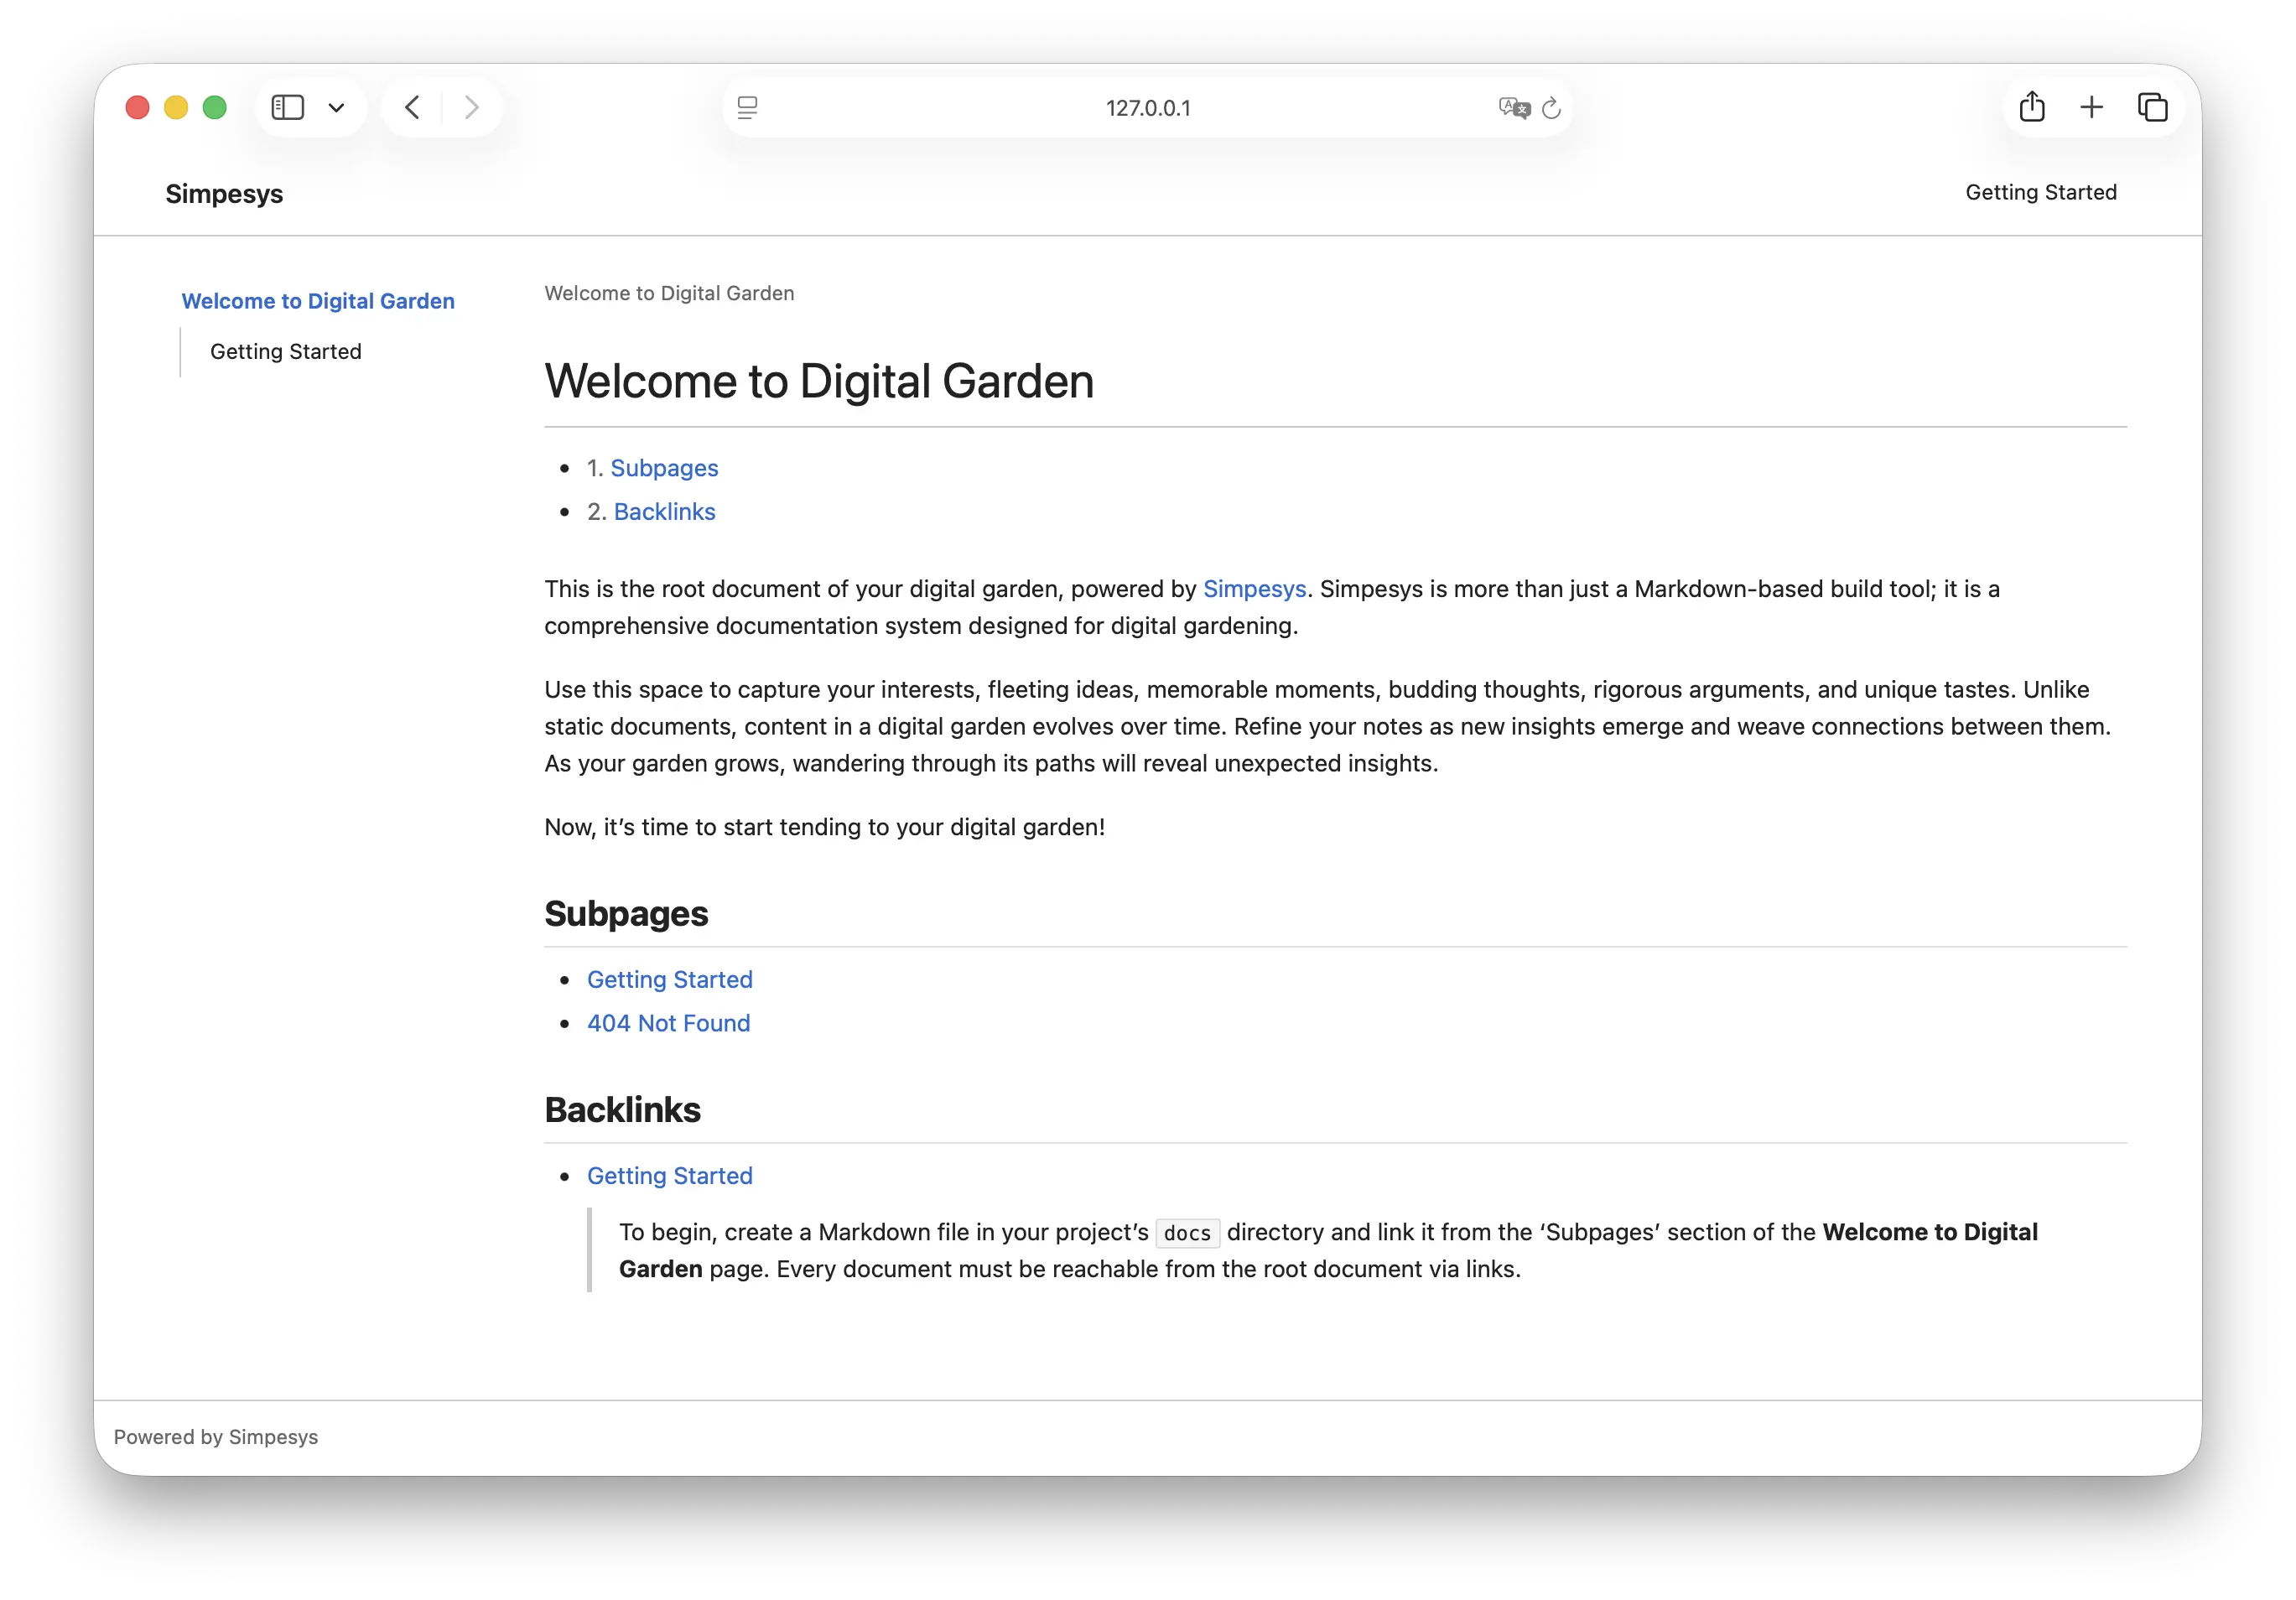The image size is (2296, 1600).
Task: Open Getting Started under Subpages section
Action: coord(669,979)
